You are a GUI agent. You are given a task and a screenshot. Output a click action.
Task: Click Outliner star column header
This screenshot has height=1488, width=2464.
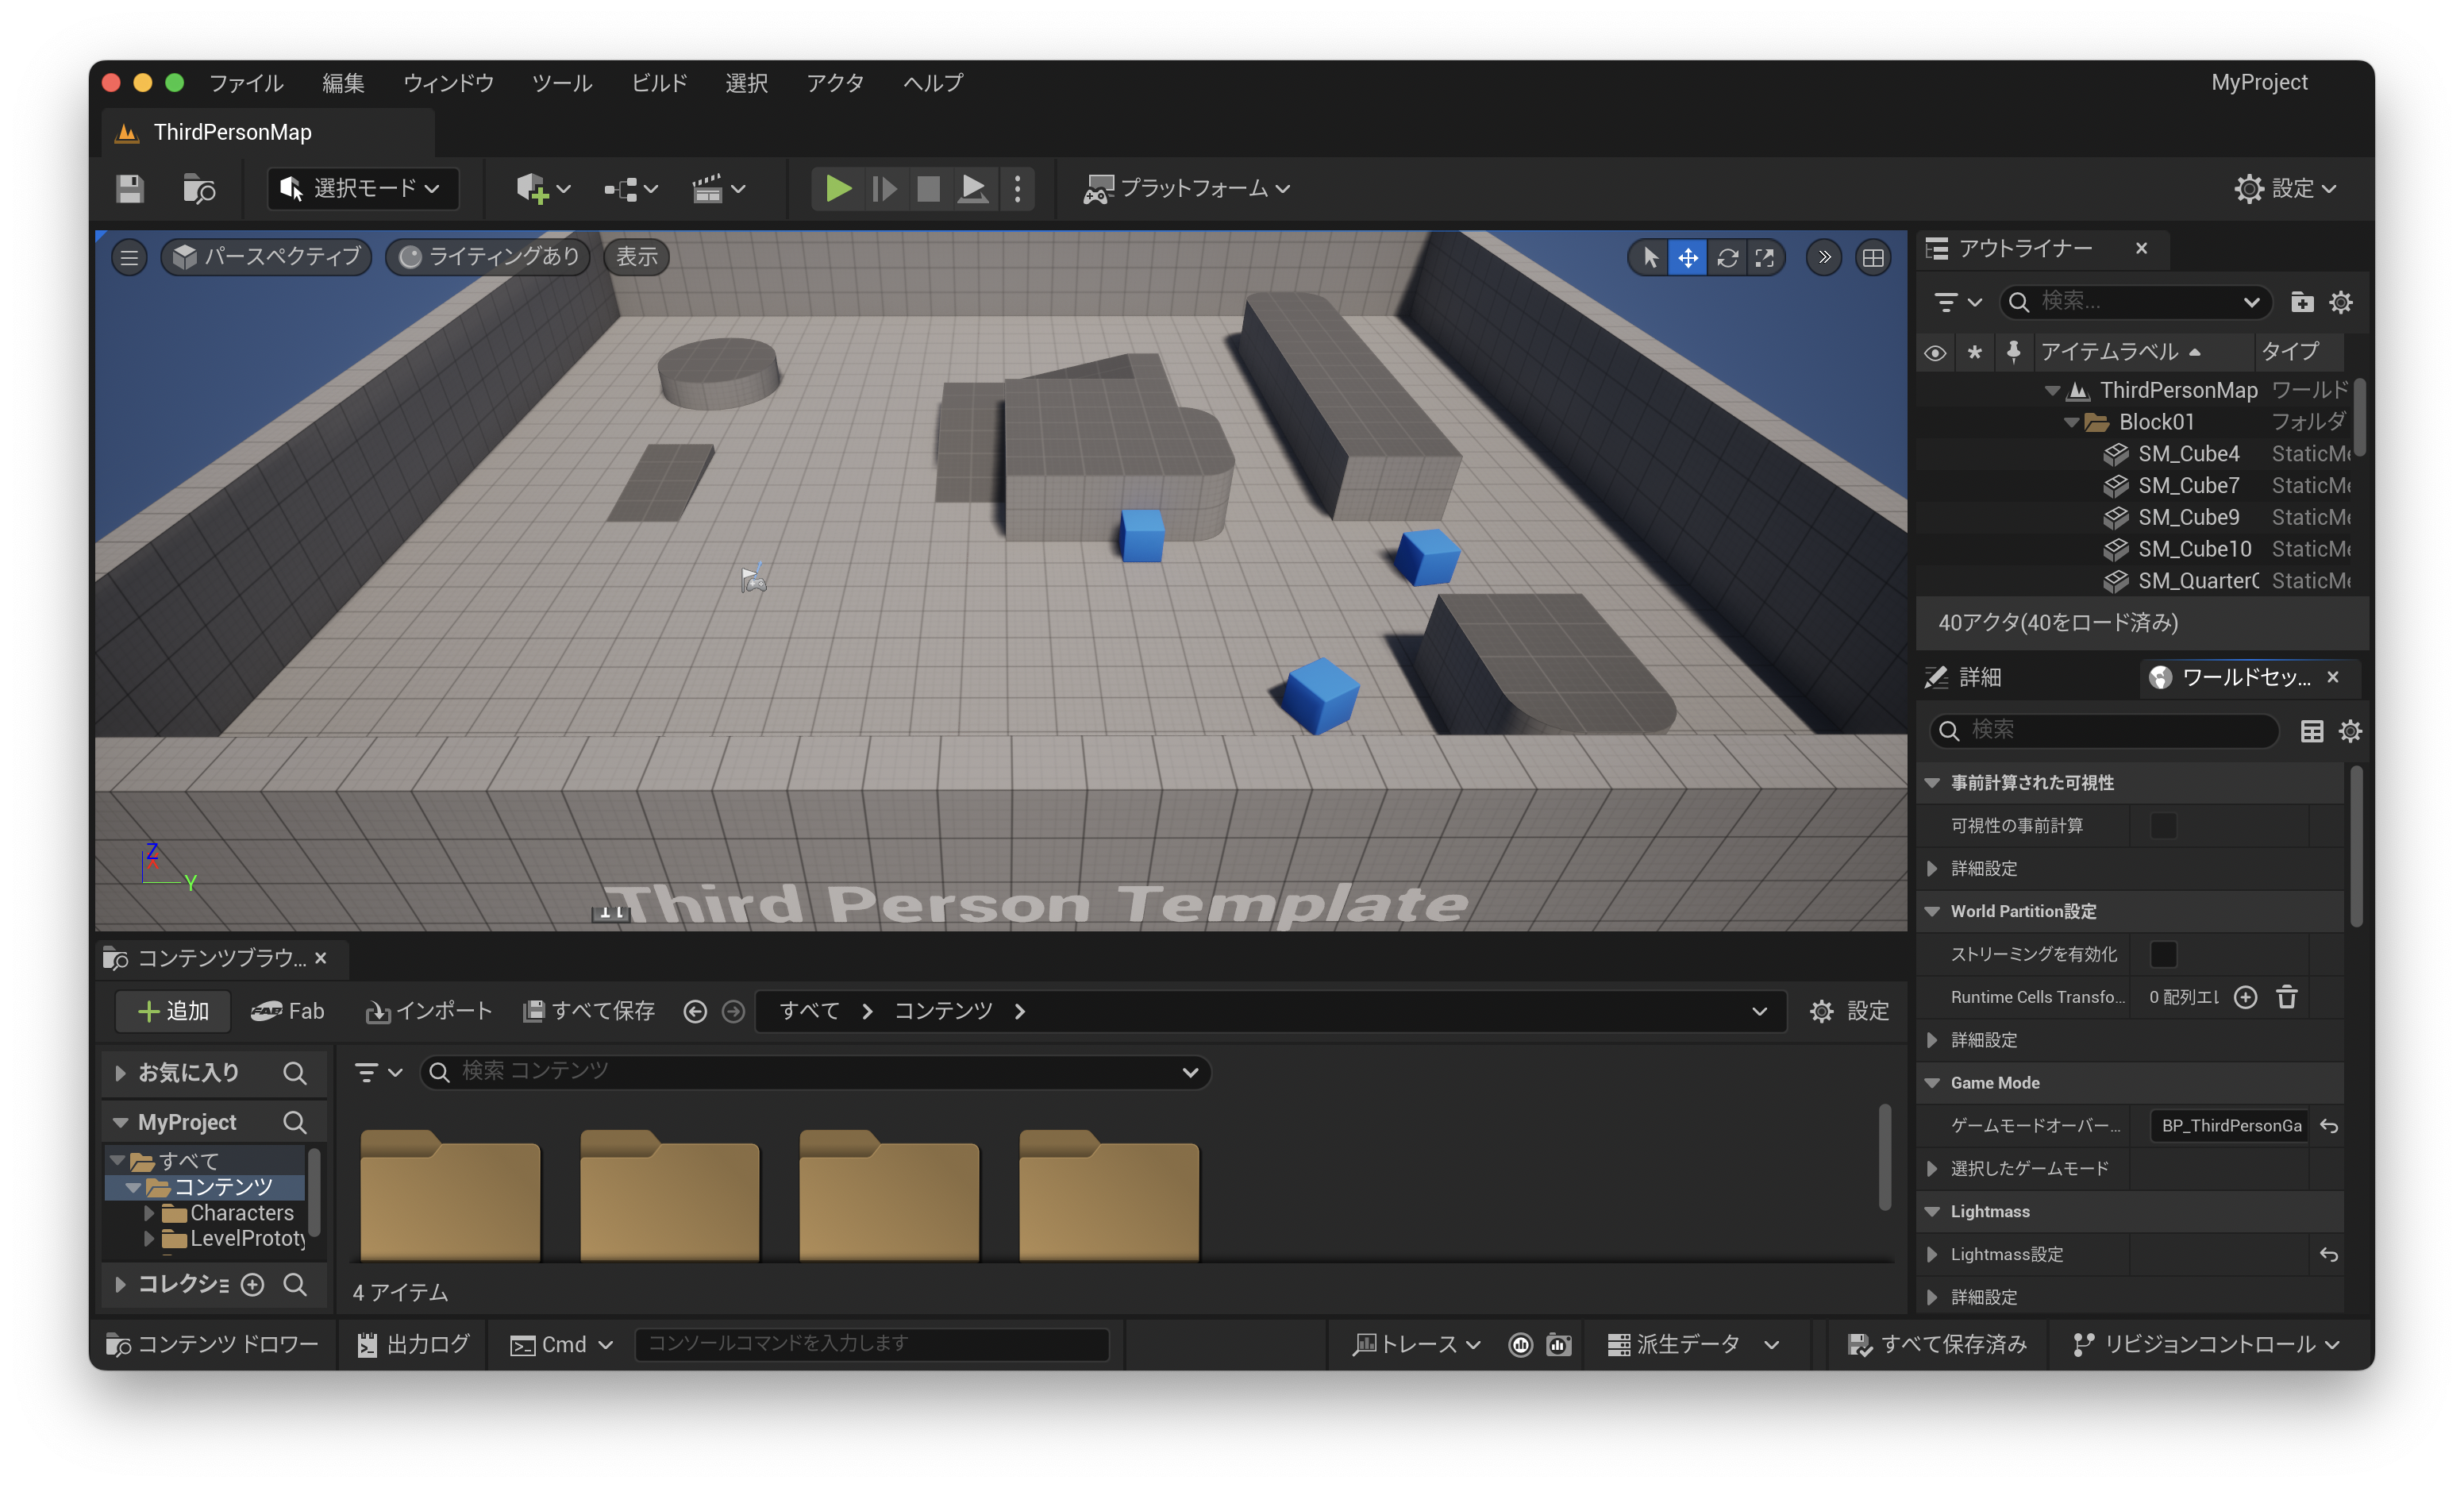tap(1974, 352)
